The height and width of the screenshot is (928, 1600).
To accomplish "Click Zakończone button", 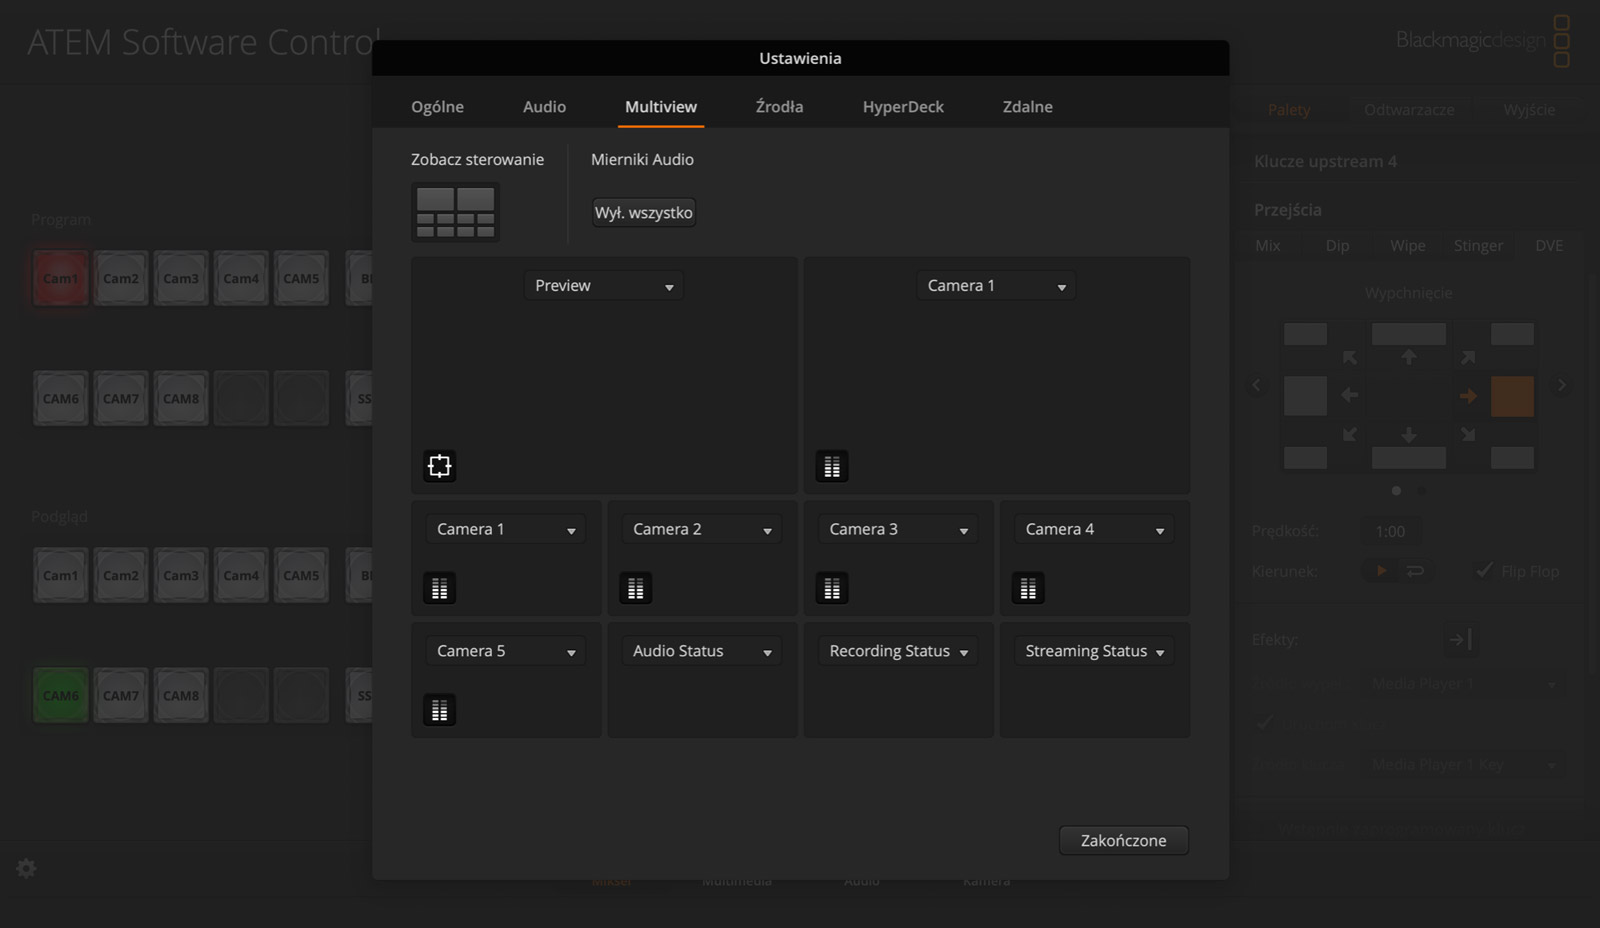I will pyautogui.click(x=1124, y=841).
